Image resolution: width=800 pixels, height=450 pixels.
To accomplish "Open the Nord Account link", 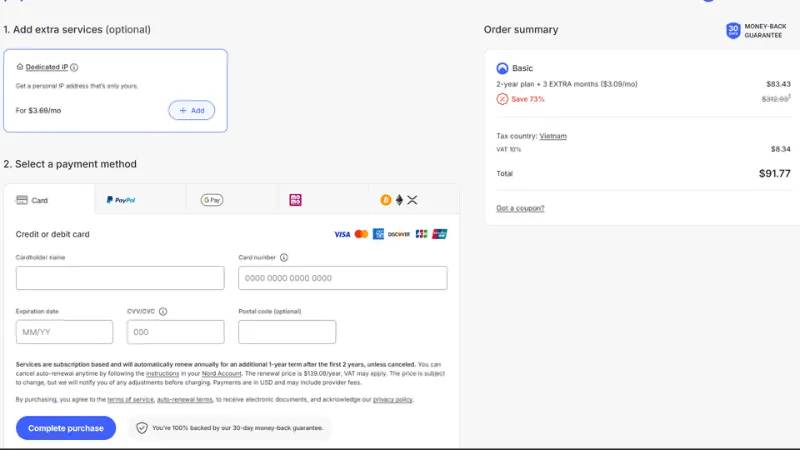I will 221,373.
